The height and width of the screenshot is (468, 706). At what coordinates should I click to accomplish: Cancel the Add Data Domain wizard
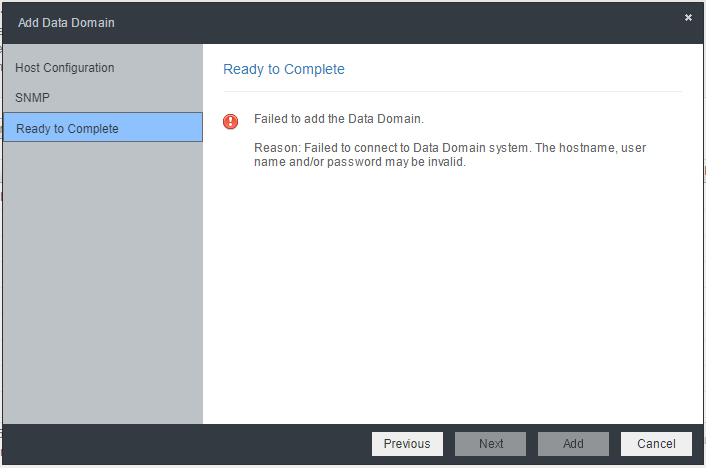click(656, 444)
